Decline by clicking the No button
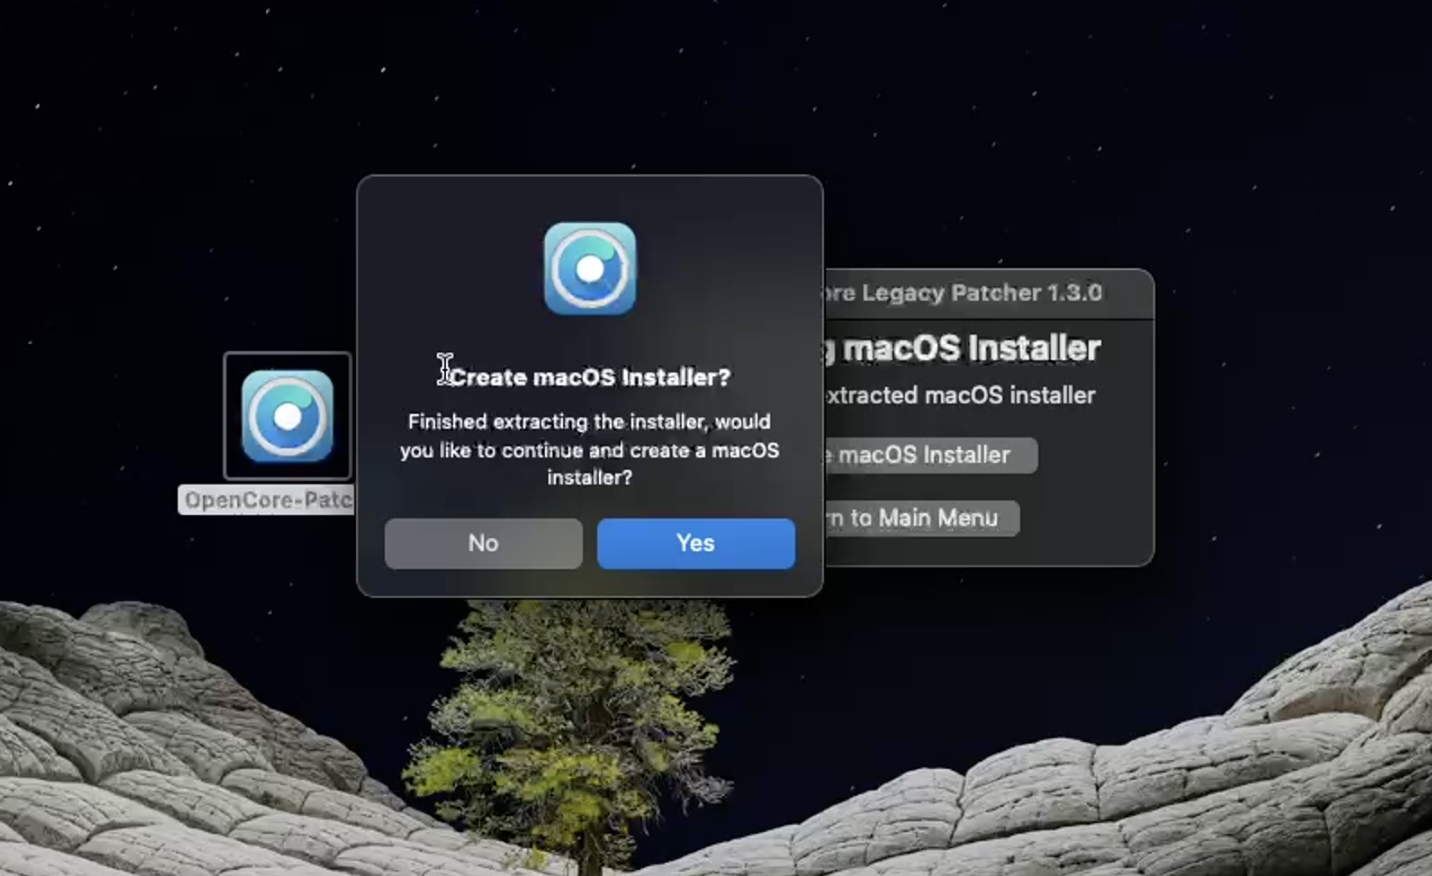This screenshot has height=876, width=1432. (x=483, y=543)
